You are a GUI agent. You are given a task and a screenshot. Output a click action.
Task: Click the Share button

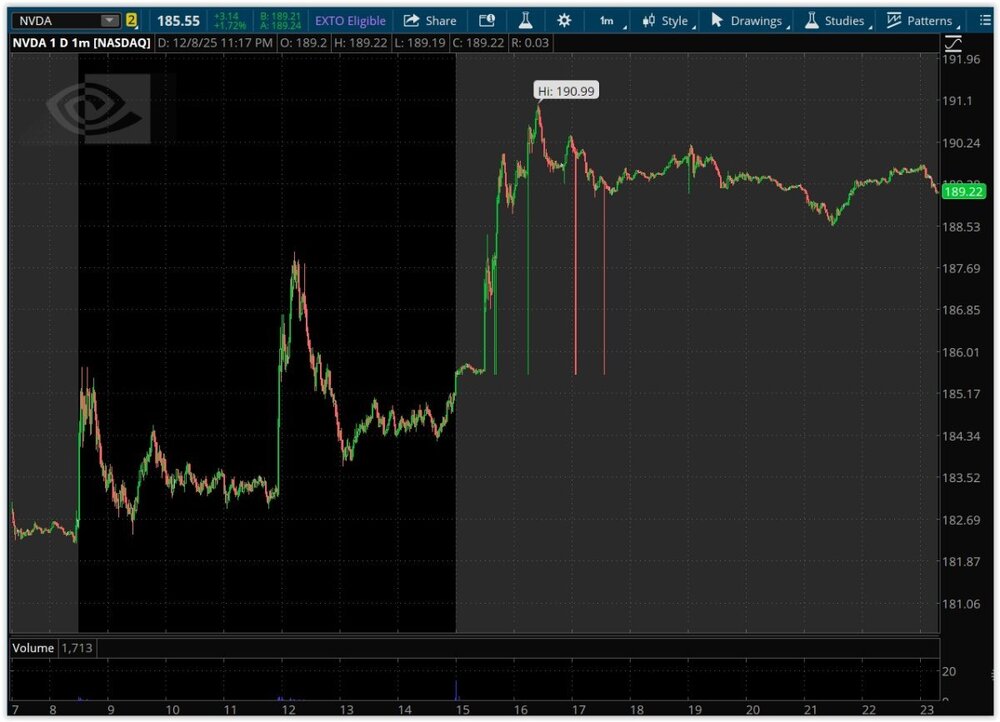click(429, 20)
